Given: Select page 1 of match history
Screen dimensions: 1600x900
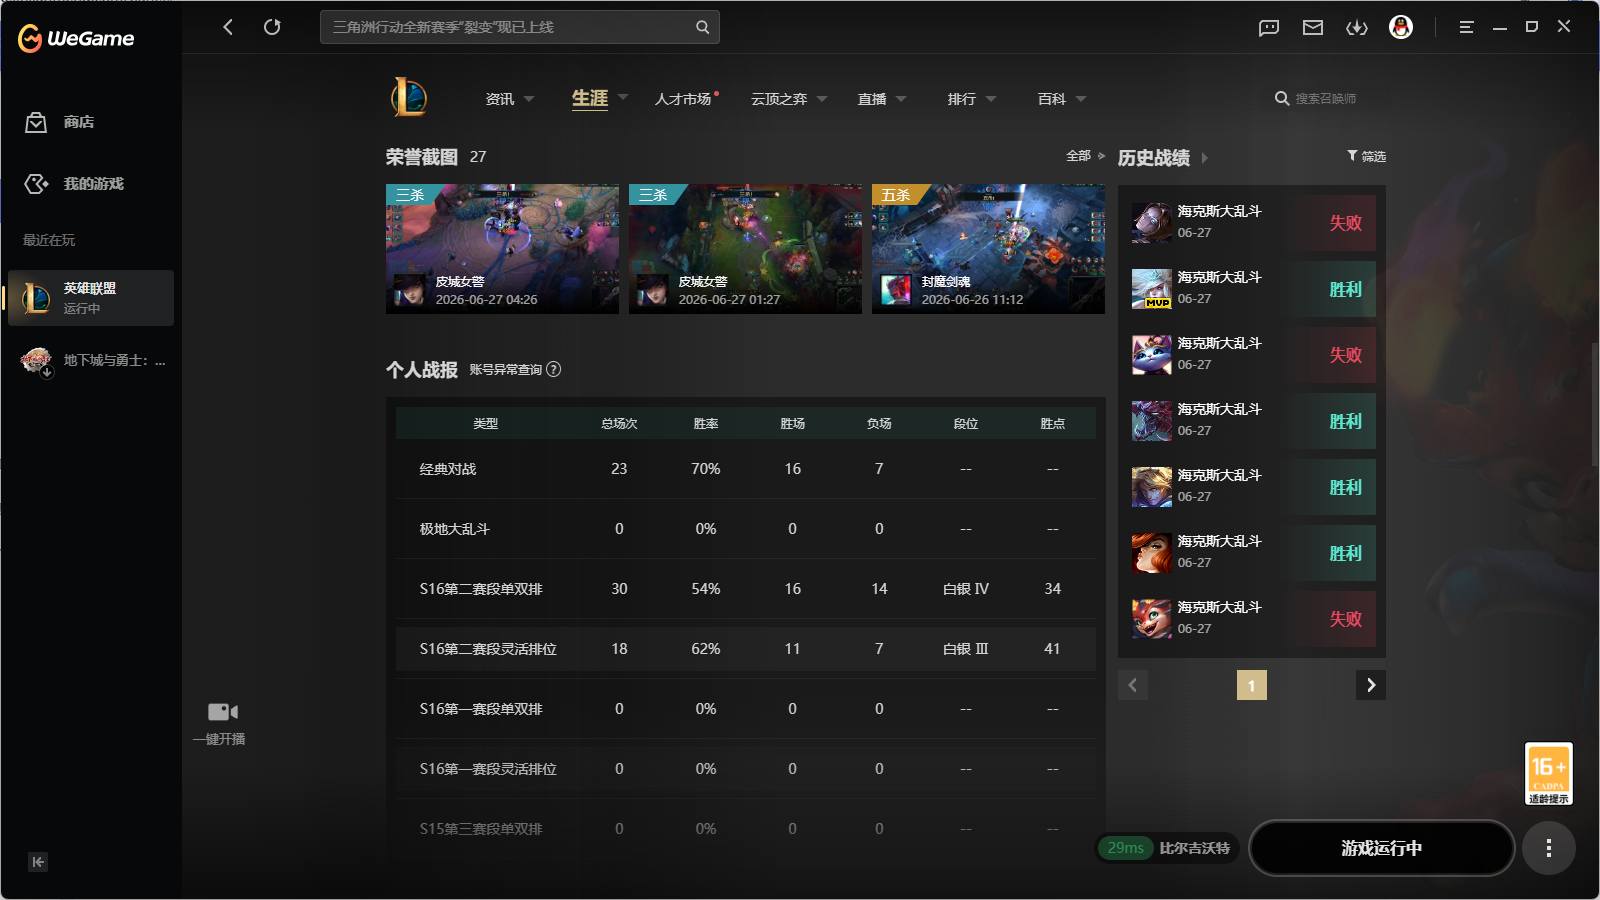Looking at the screenshot, I should tap(1252, 685).
